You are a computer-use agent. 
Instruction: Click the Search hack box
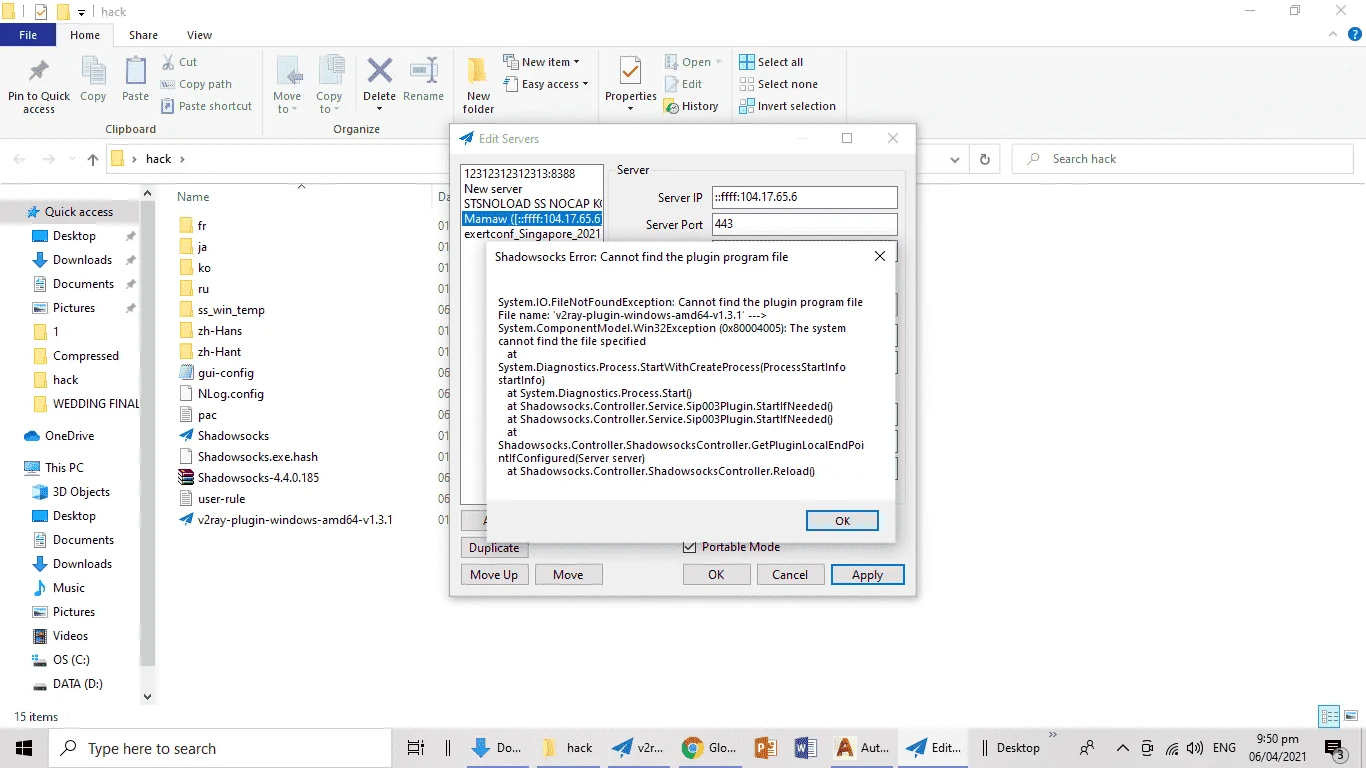click(1182, 159)
